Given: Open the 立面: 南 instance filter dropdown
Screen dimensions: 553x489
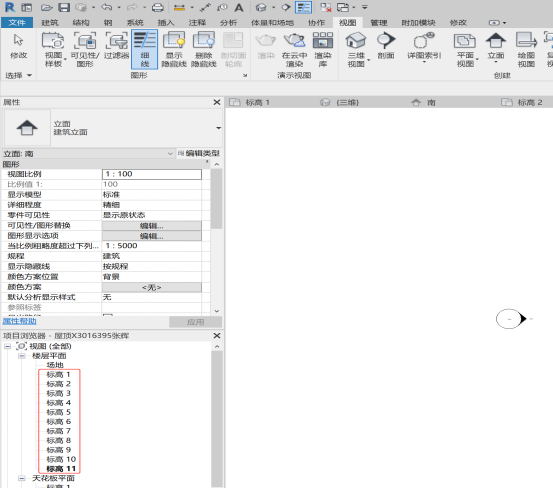Looking at the screenshot, I should [170, 154].
